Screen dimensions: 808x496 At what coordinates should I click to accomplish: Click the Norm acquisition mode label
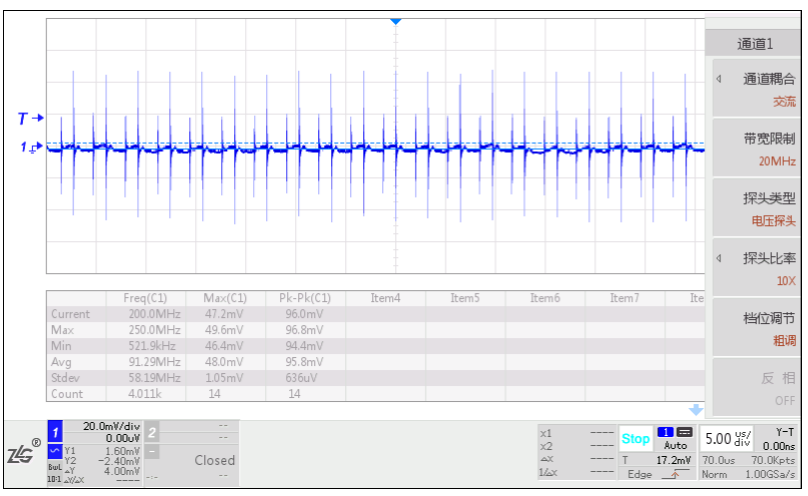point(714,474)
